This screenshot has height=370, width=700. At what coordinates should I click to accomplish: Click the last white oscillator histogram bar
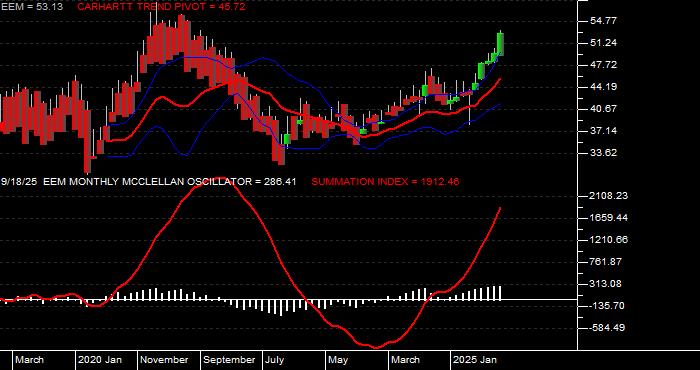pos(500,292)
